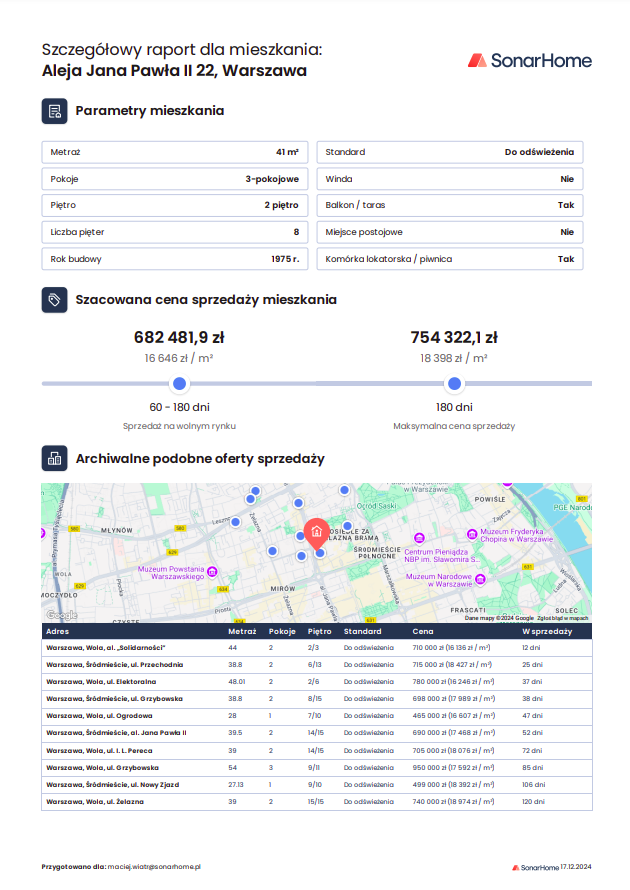Screen dimensions: 630x890
Task: Click Muzeum Fryderyka Chopina map pin
Action: (x=472, y=533)
